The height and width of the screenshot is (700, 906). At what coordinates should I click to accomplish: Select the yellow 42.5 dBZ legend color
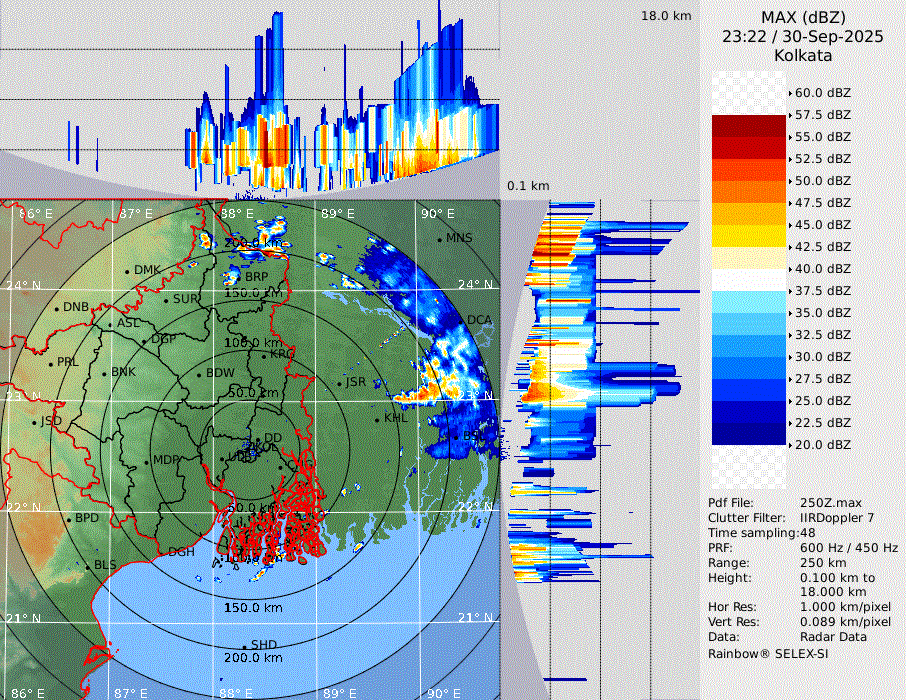749,236
